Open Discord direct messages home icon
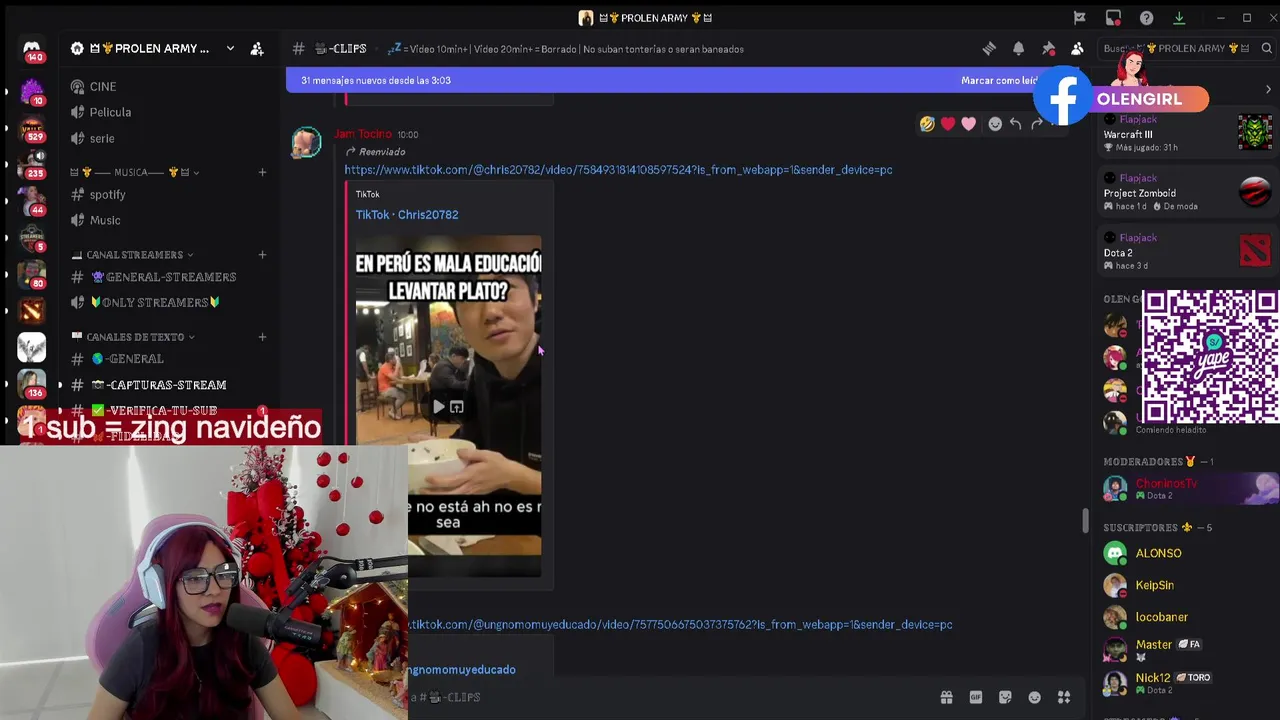This screenshot has width=1280, height=720. 32,49
